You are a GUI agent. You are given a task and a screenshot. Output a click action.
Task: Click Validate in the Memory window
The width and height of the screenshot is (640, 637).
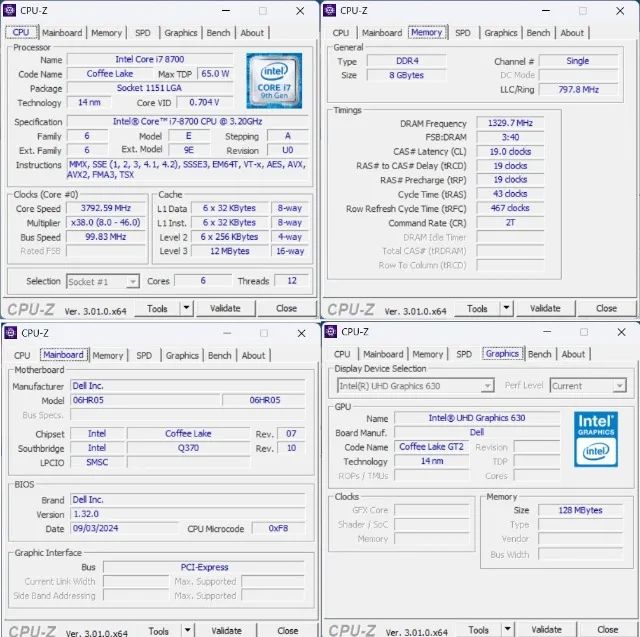tap(545, 309)
